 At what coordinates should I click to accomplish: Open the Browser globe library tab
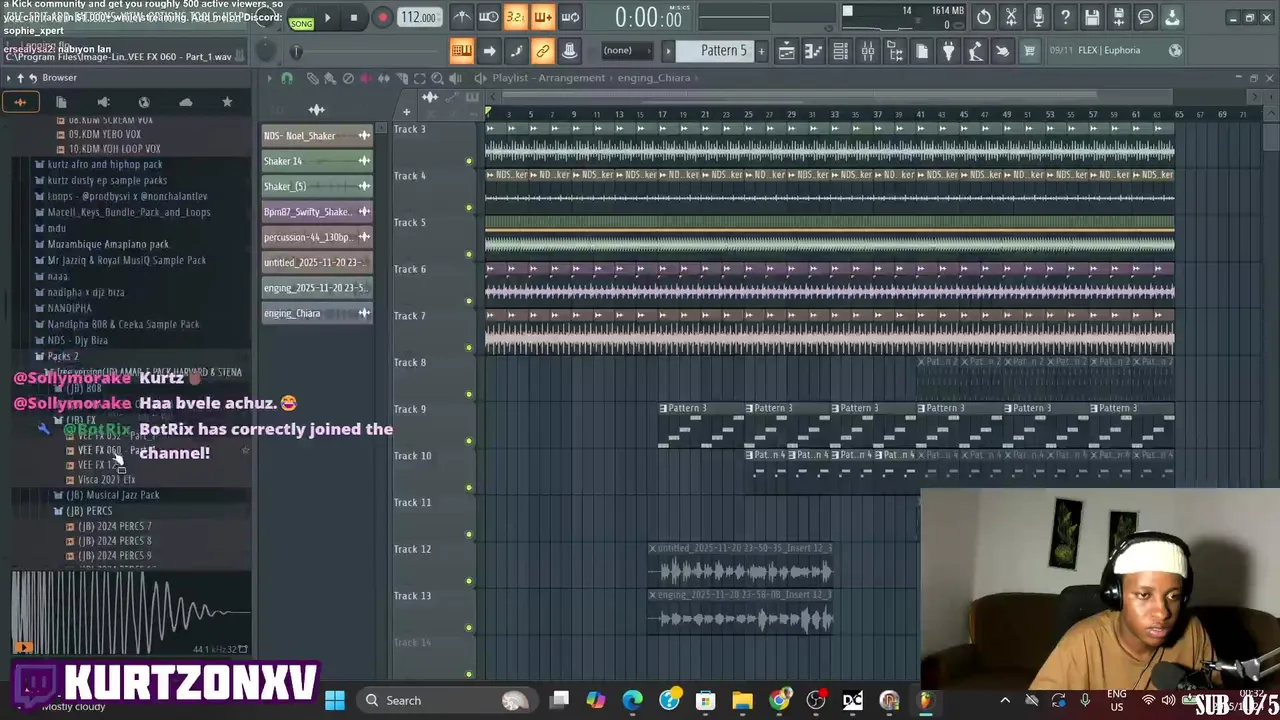(144, 102)
